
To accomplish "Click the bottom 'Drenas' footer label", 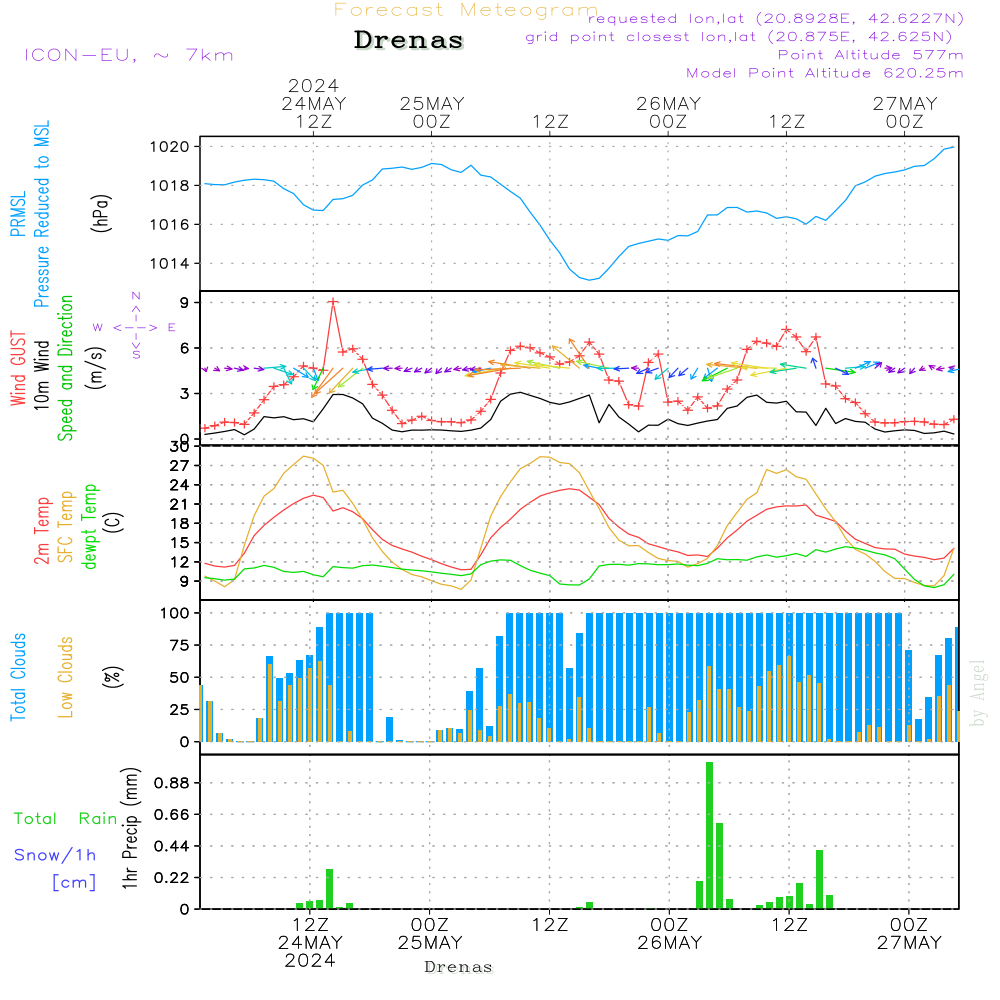I will pyautogui.click(x=459, y=967).
